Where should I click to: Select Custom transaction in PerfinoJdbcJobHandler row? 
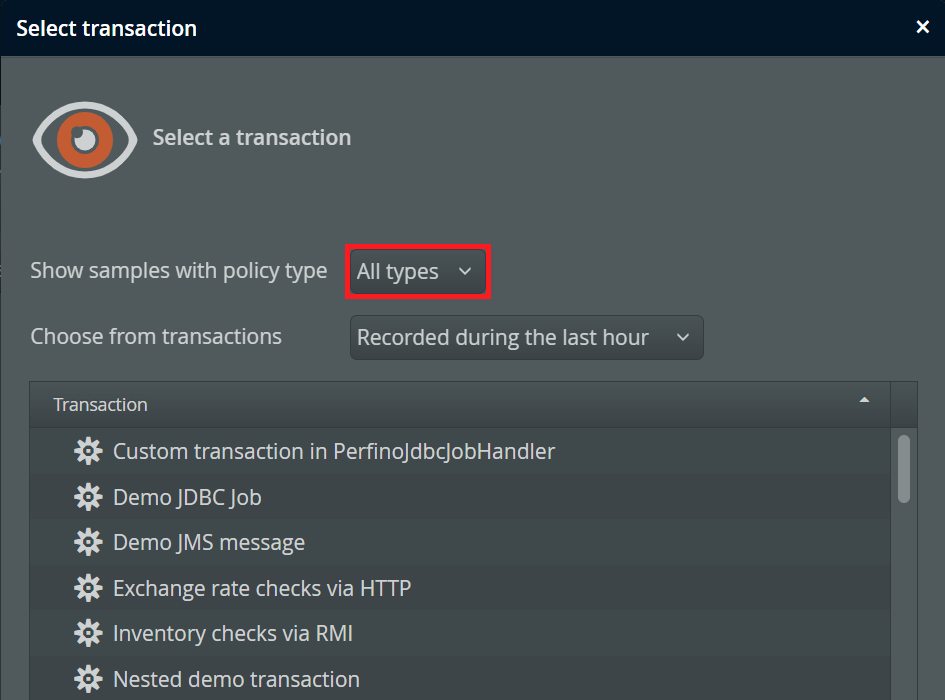pyautogui.click(x=333, y=452)
